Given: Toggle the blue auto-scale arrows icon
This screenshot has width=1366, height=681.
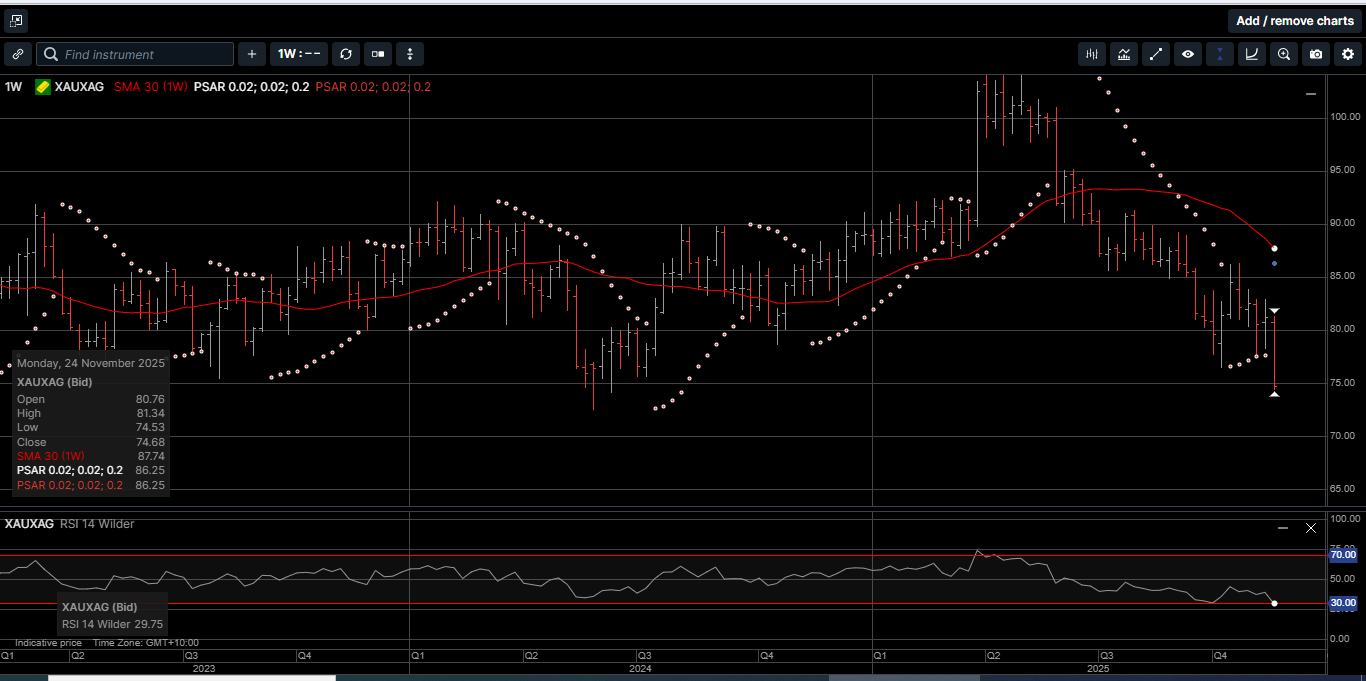Looking at the screenshot, I should [x=1219, y=54].
